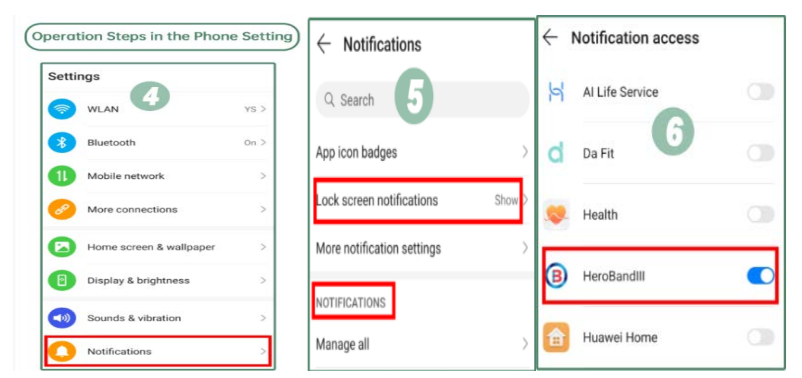Open the Notifications settings label
Image resolution: width=802 pixels, height=378 pixels.
[x=119, y=351]
